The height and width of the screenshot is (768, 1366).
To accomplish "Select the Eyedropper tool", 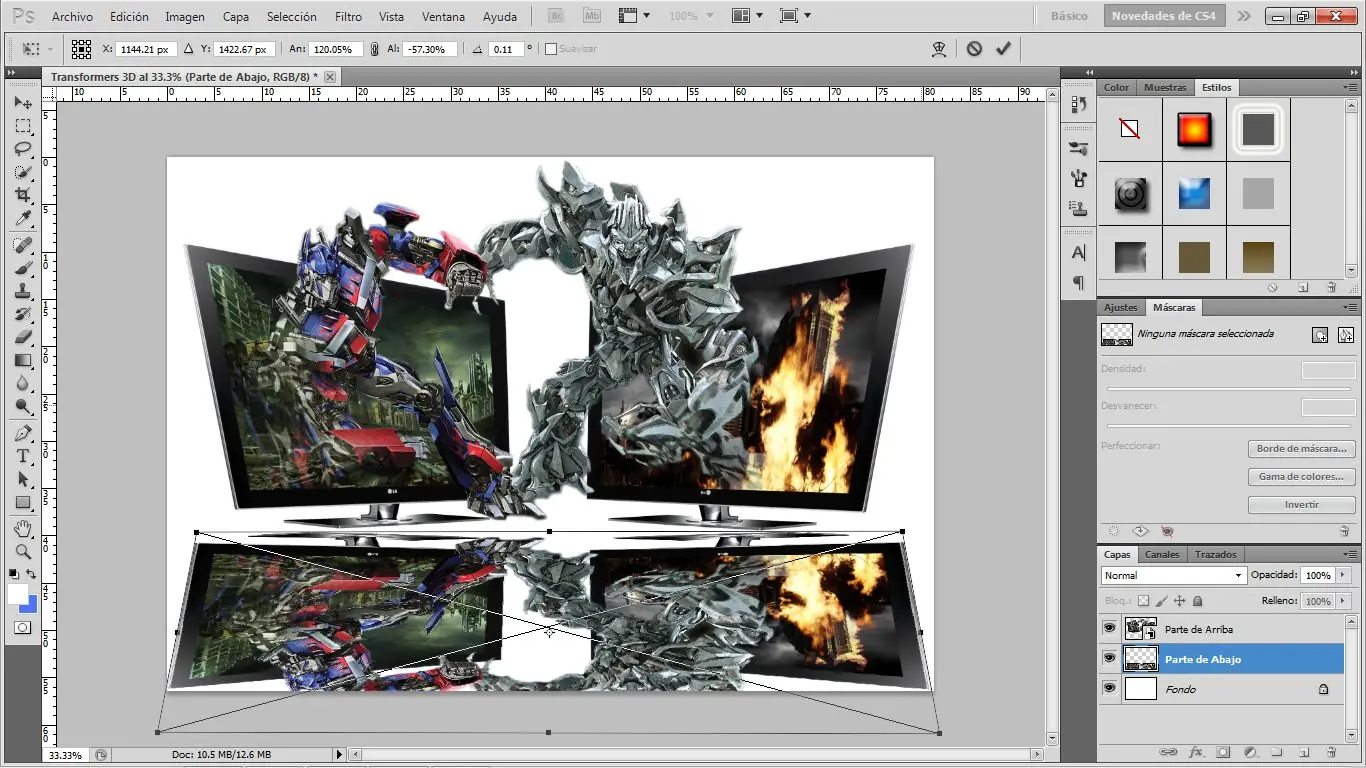I will pos(23,218).
